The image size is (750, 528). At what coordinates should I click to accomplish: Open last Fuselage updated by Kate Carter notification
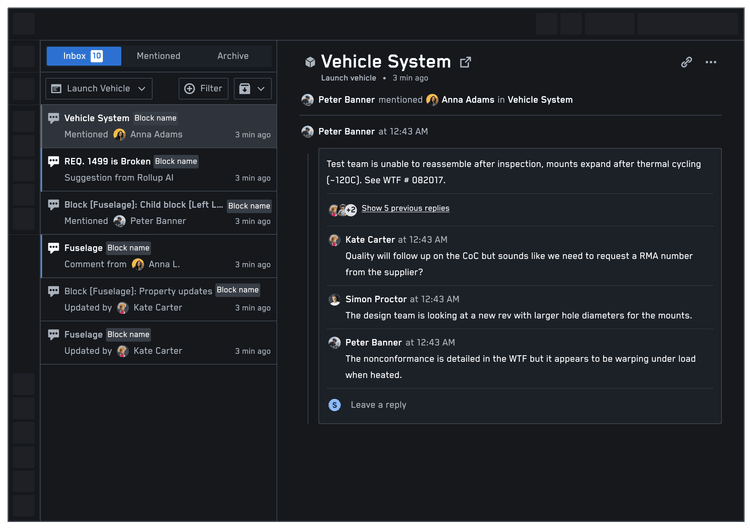(159, 343)
